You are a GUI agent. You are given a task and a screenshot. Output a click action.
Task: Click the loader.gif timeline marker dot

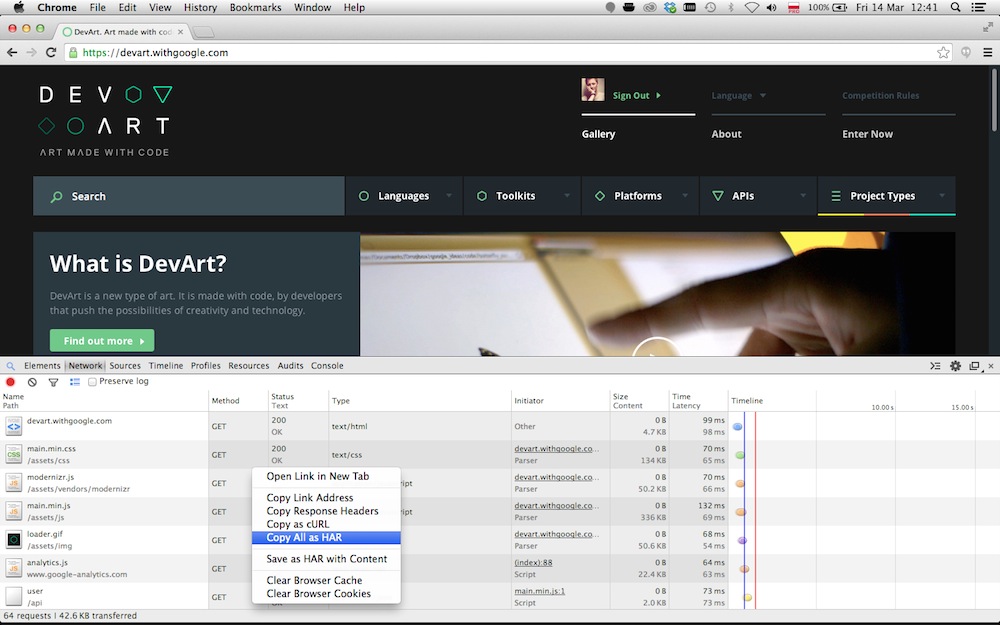click(x=742, y=540)
